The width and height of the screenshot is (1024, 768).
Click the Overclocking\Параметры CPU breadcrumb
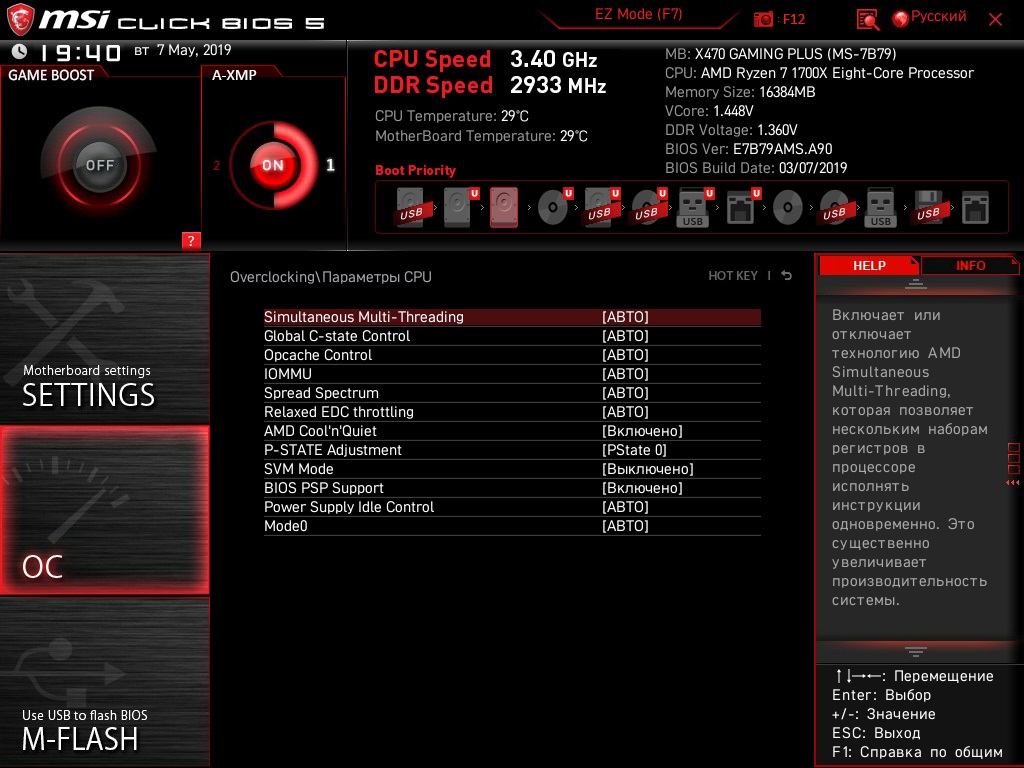(x=330, y=277)
